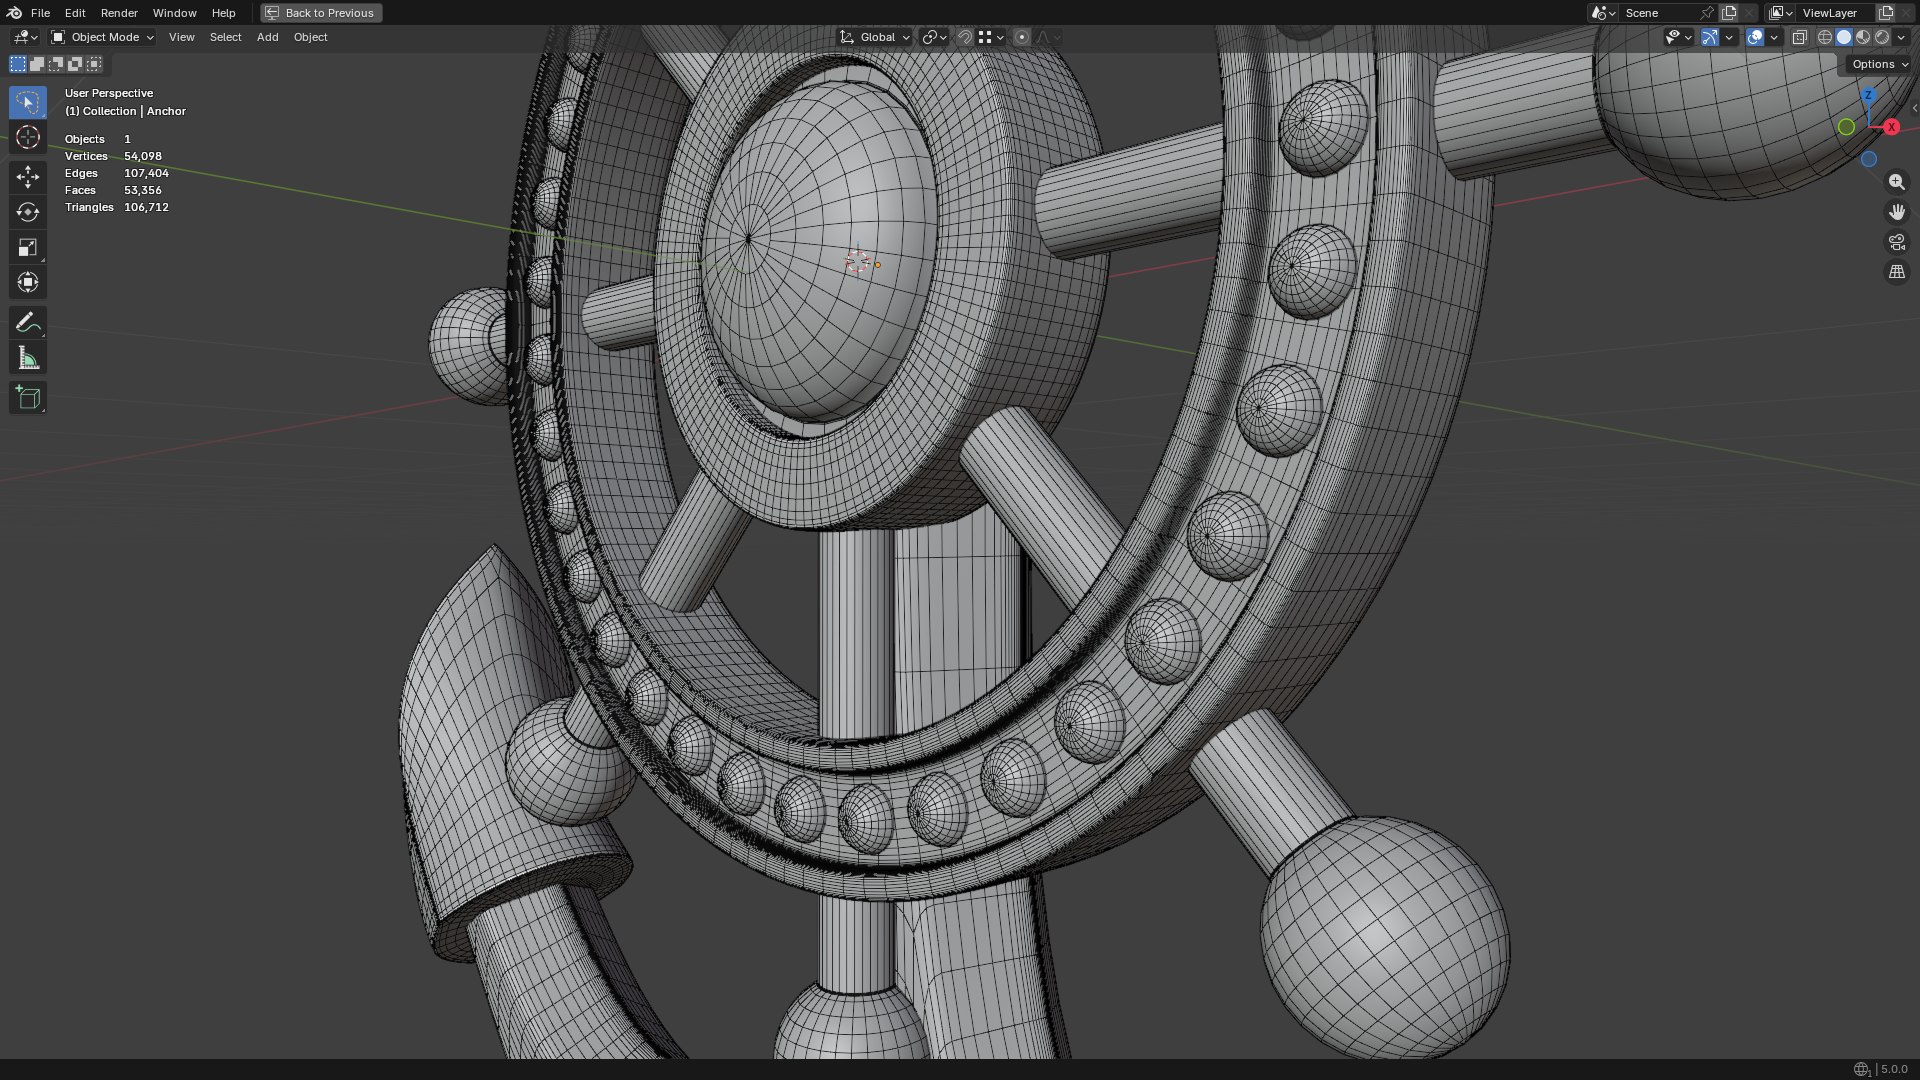Viewport: 1920px width, 1080px height.
Task: Toggle show overlays
Action: tap(1755, 37)
